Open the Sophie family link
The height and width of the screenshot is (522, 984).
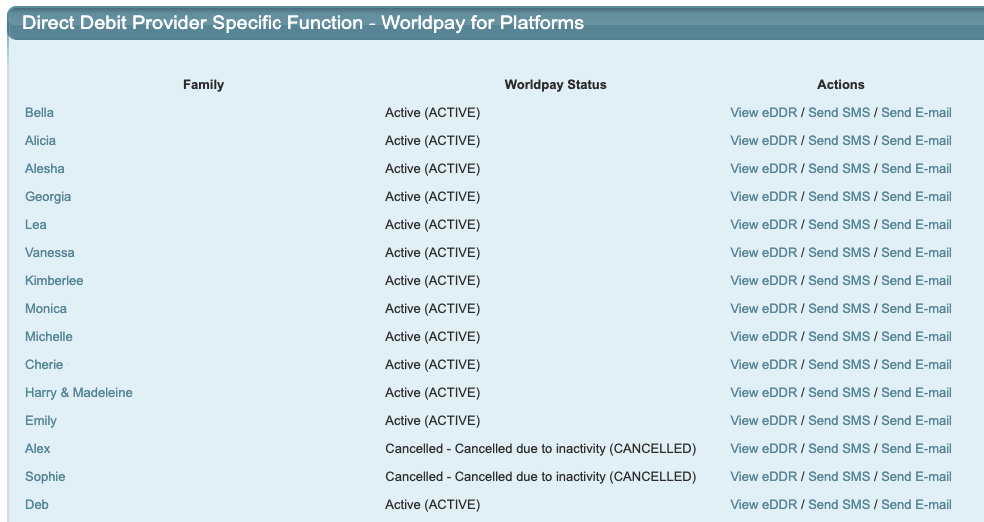click(45, 477)
